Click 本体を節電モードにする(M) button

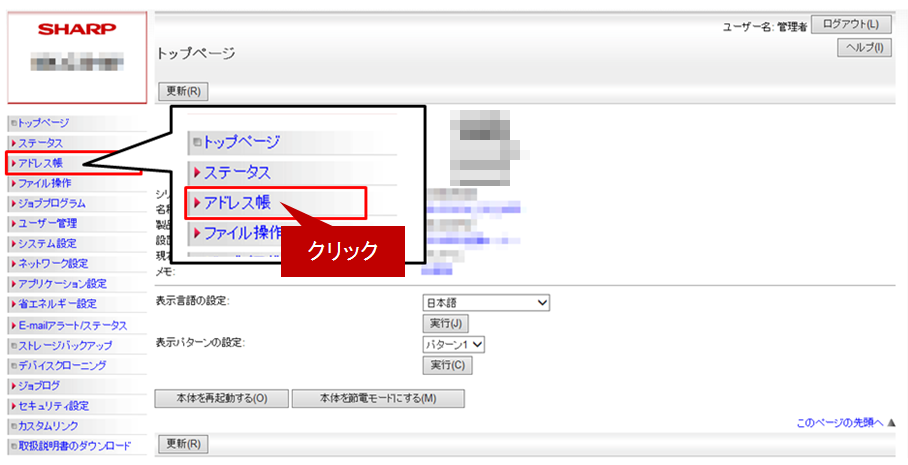tap(378, 398)
